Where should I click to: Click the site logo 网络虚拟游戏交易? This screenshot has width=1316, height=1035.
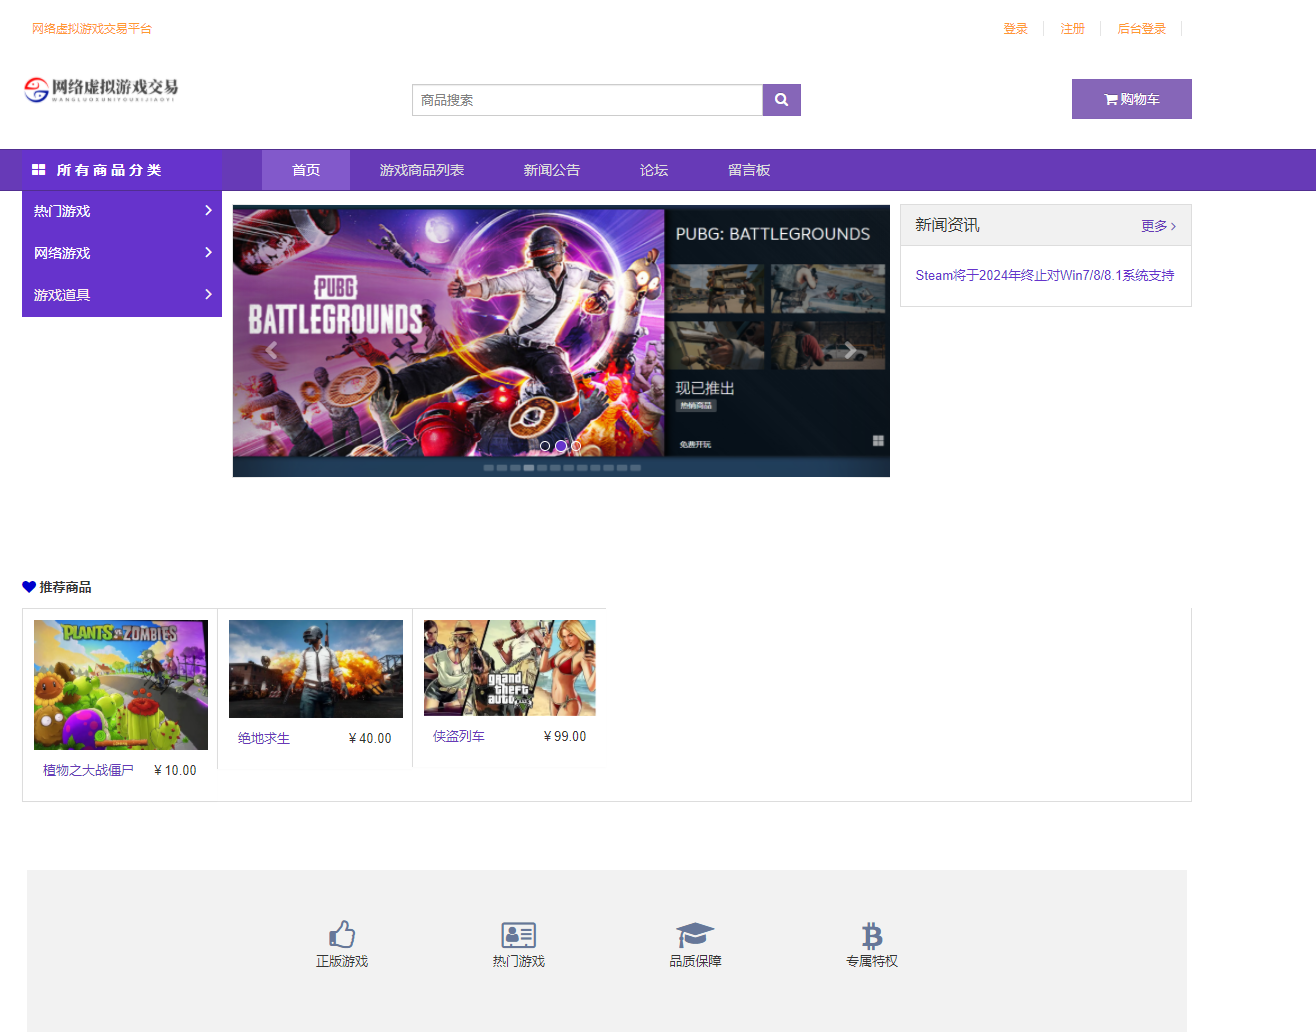pos(101,90)
